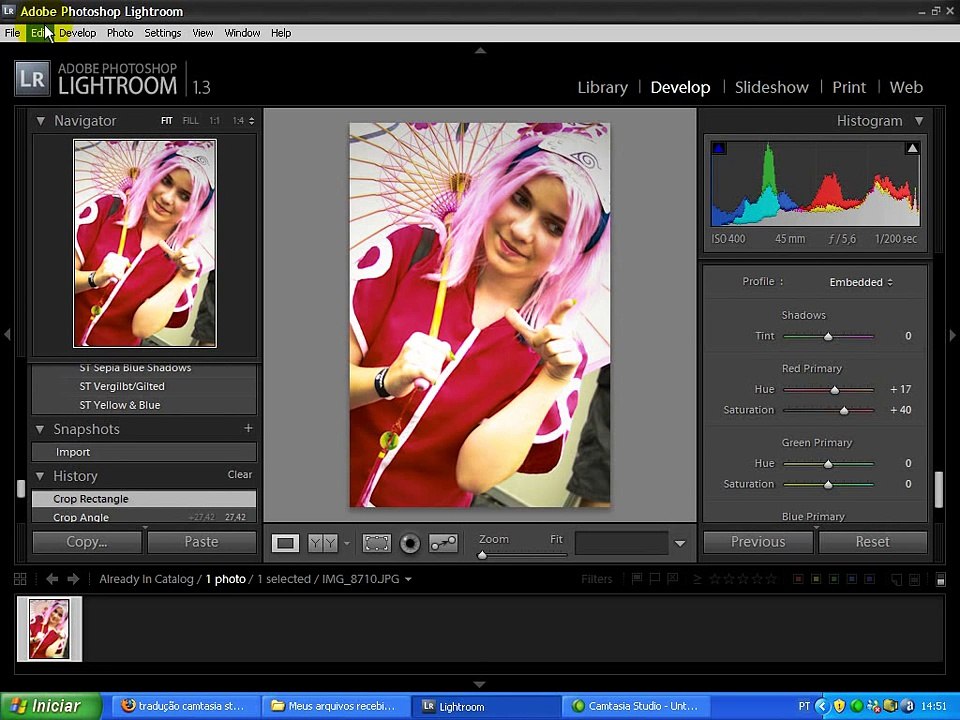Collapse the History panel

coord(40,476)
